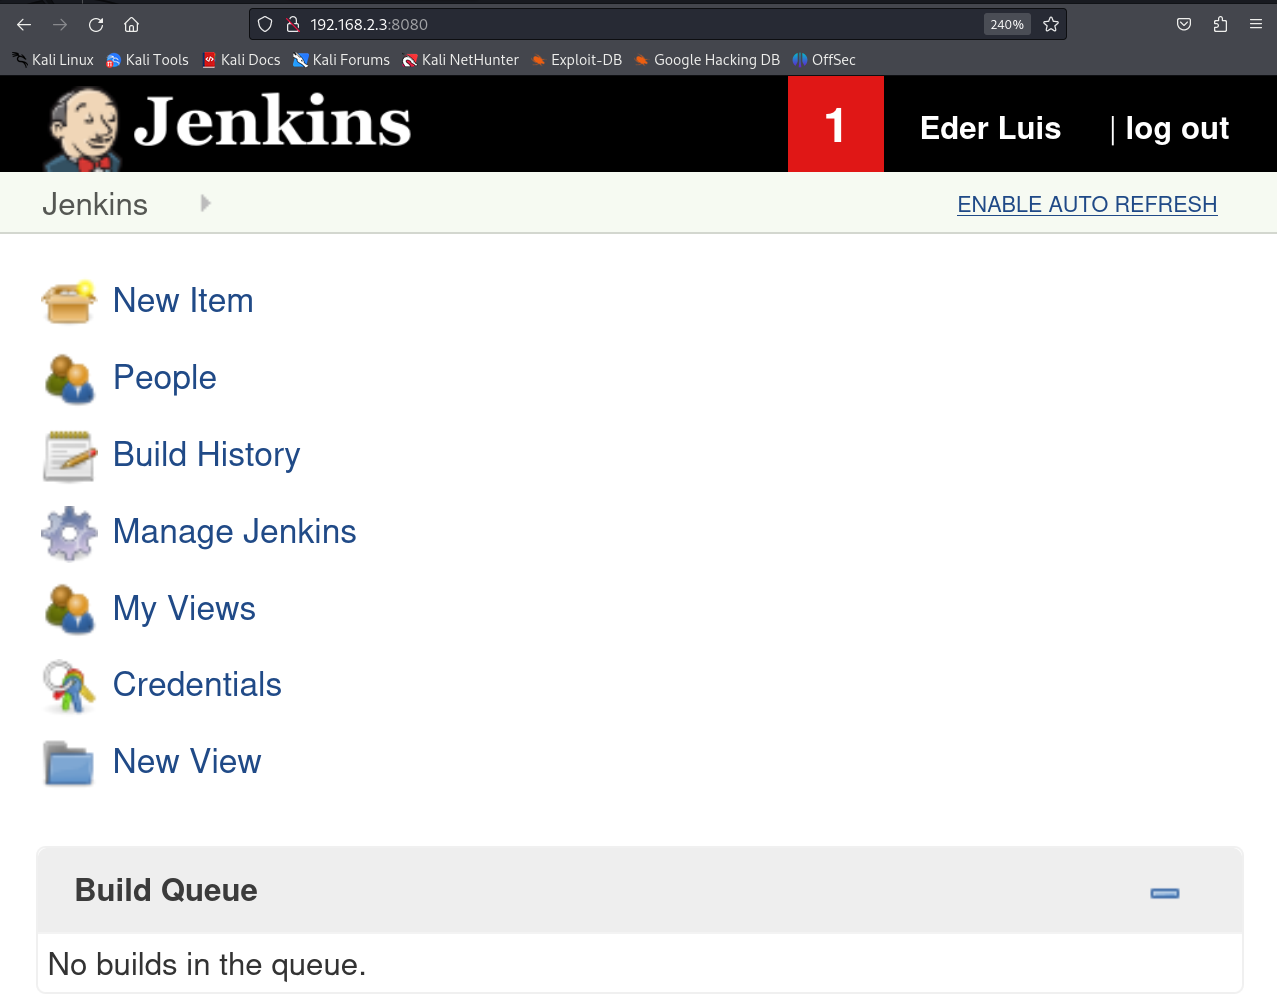Open the Exploit-DB bookmark
The image size is (1277, 1000).
576,60
